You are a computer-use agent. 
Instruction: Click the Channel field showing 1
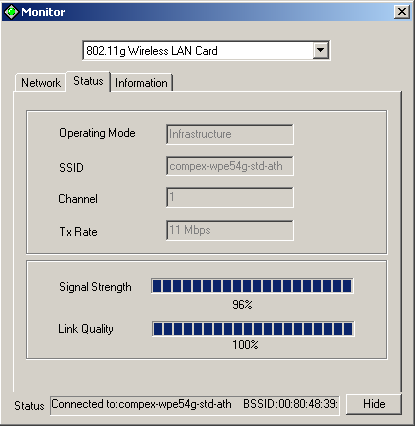[230, 197]
